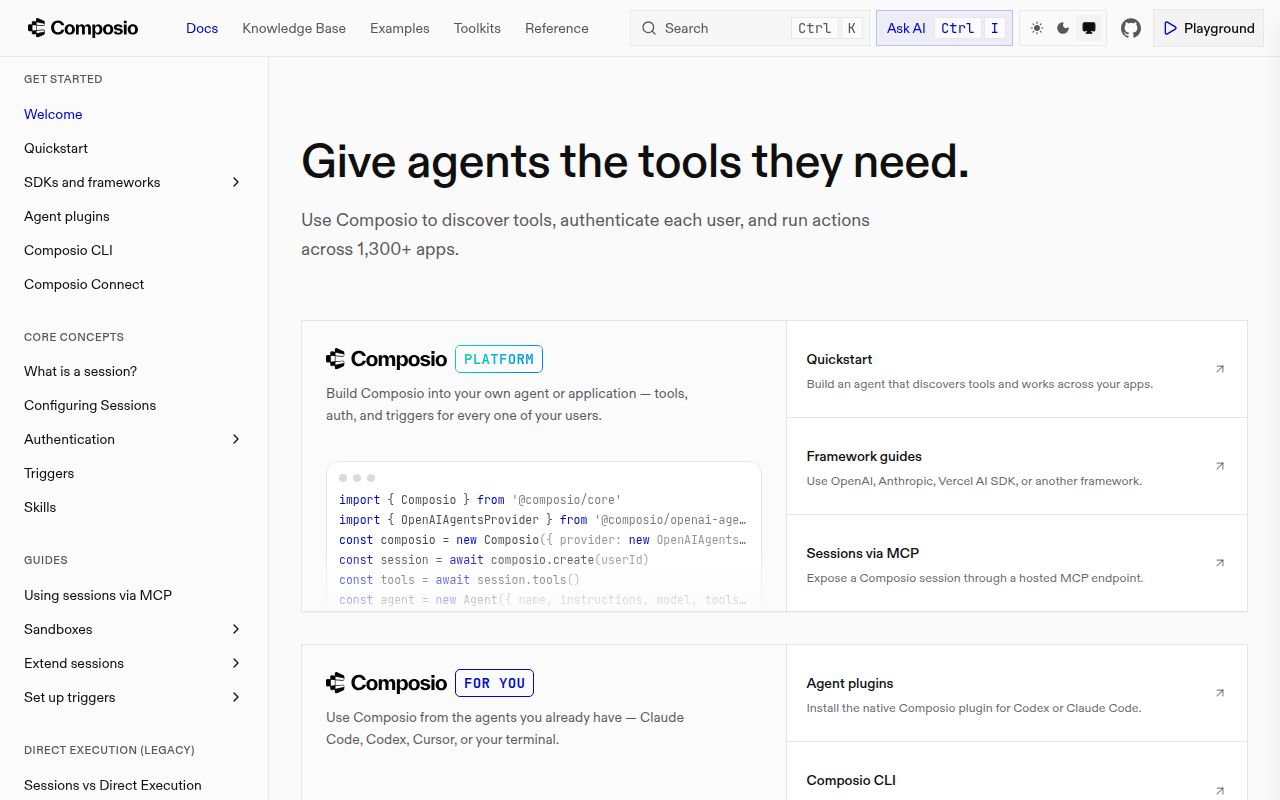Click the Composio For You card logo

click(386, 683)
